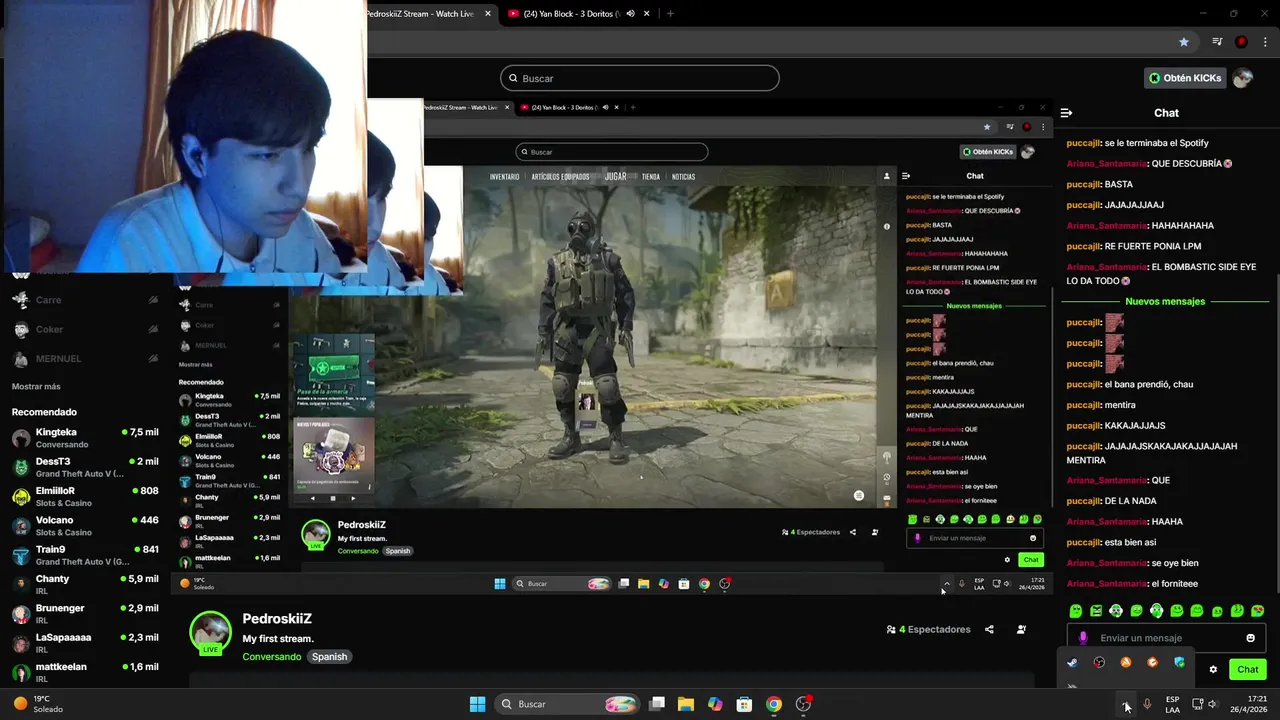
Task: Open recommended channel Brunenger
Action: coord(85,614)
